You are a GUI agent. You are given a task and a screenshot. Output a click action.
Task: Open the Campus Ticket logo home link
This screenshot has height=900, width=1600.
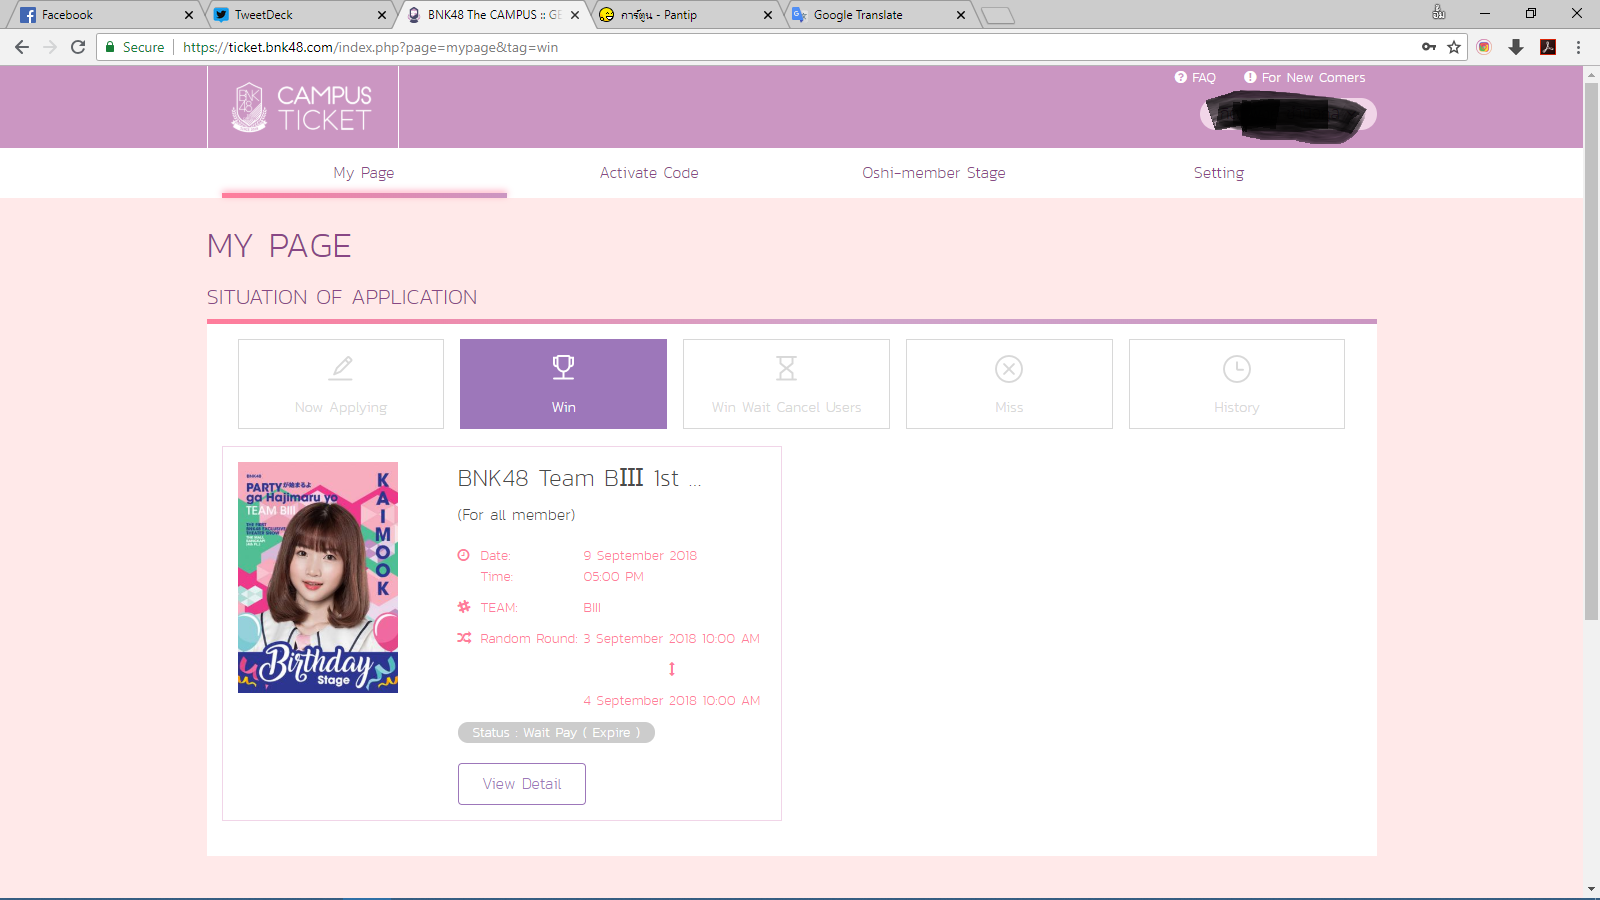[302, 107]
